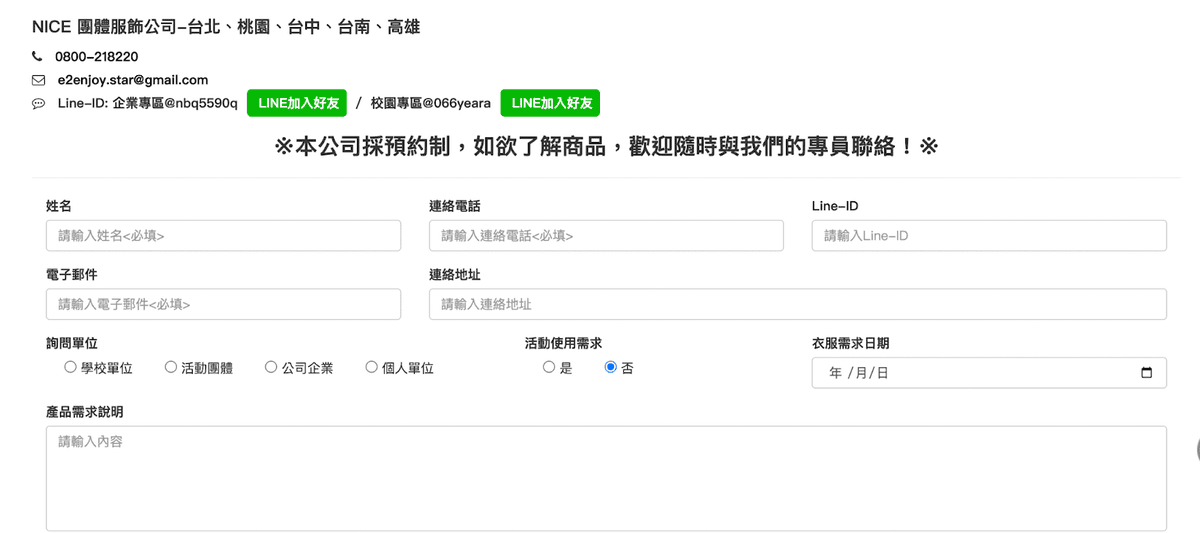Screen dimensions: 1200x533
Task: Click the 本公司採預約制 notice heading
Action: (x=606, y=147)
